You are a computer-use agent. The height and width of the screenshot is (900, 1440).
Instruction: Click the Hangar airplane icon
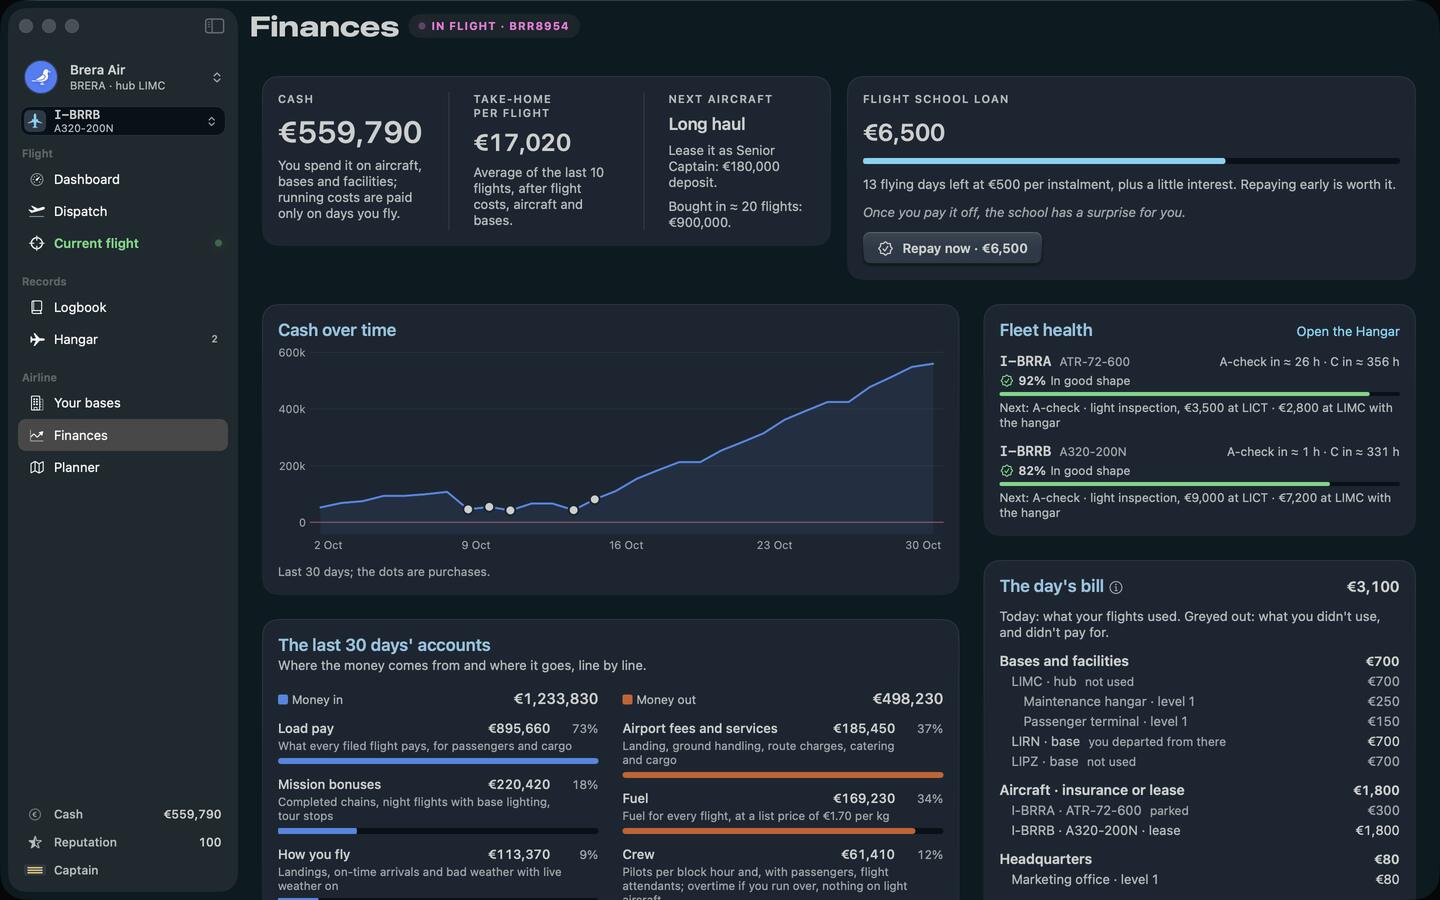coord(37,340)
